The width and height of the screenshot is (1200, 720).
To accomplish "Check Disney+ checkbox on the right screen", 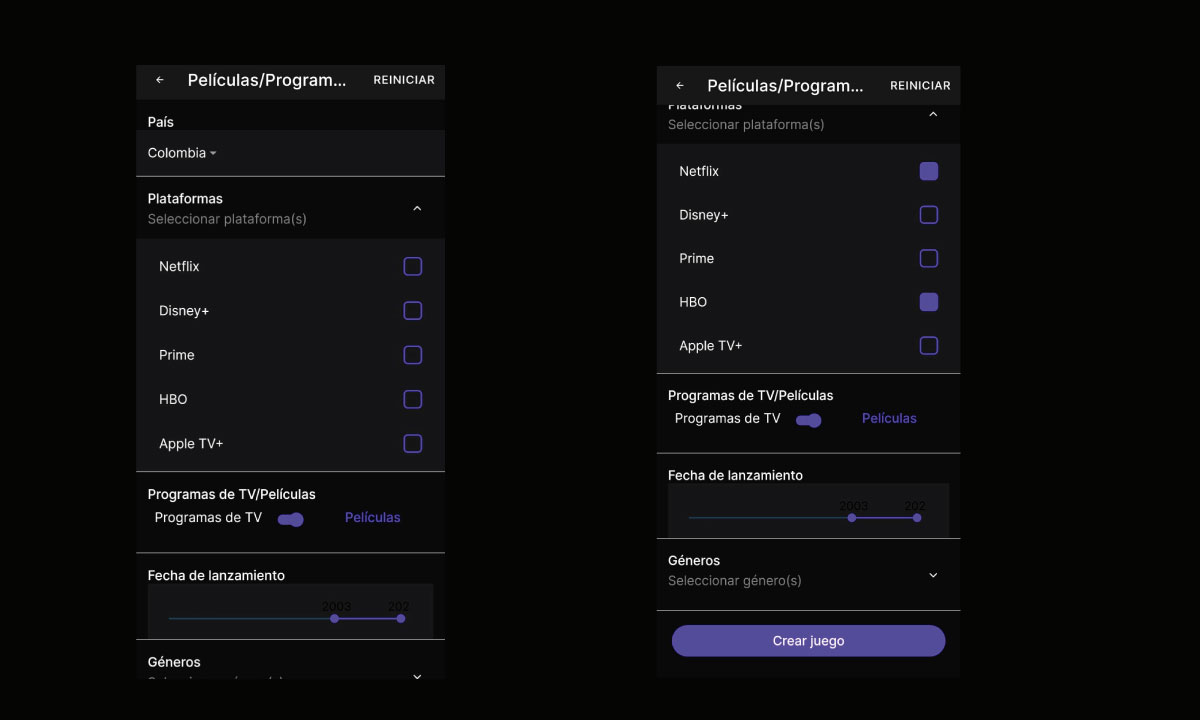I will (x=929, y=215).
